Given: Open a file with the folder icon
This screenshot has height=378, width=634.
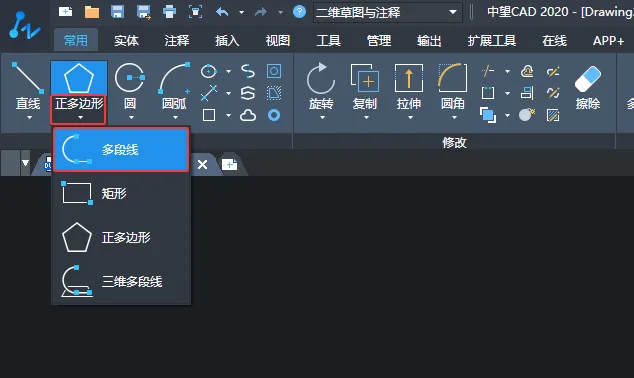Looking at the screenshot, I should [92, 12].
